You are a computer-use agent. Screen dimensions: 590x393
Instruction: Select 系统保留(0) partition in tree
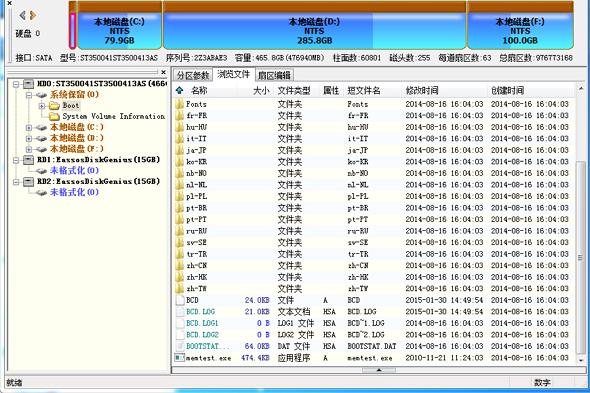[x=75, y=94]
